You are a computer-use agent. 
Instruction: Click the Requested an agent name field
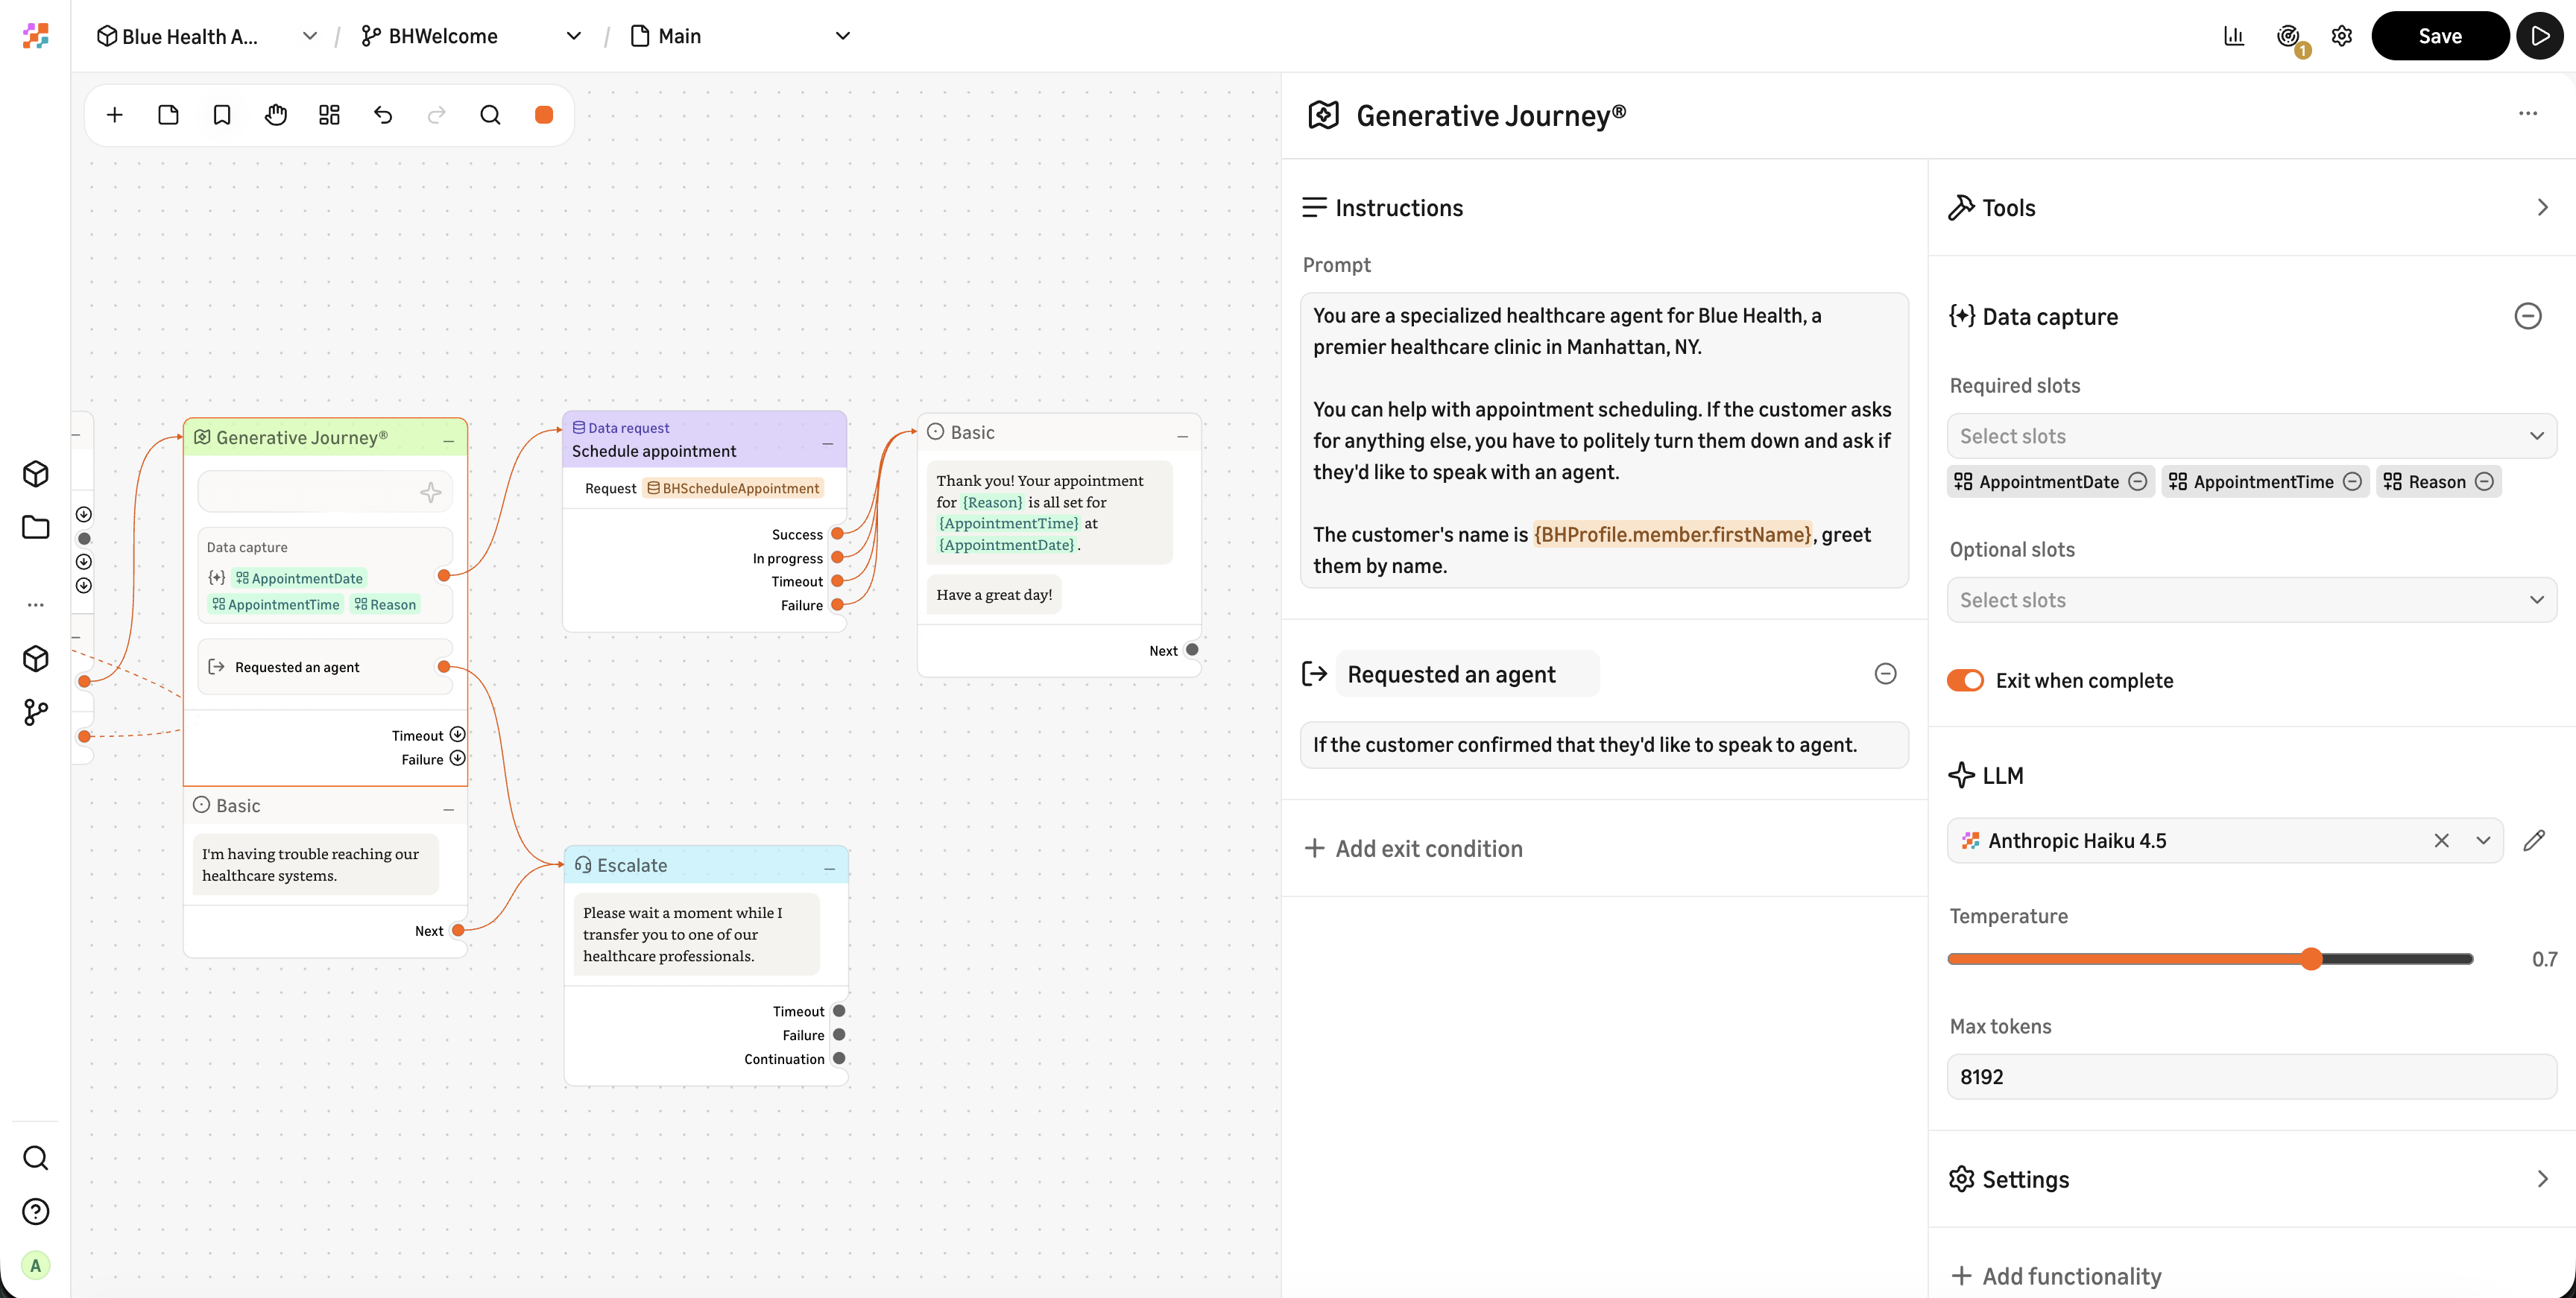point(1467,674)
